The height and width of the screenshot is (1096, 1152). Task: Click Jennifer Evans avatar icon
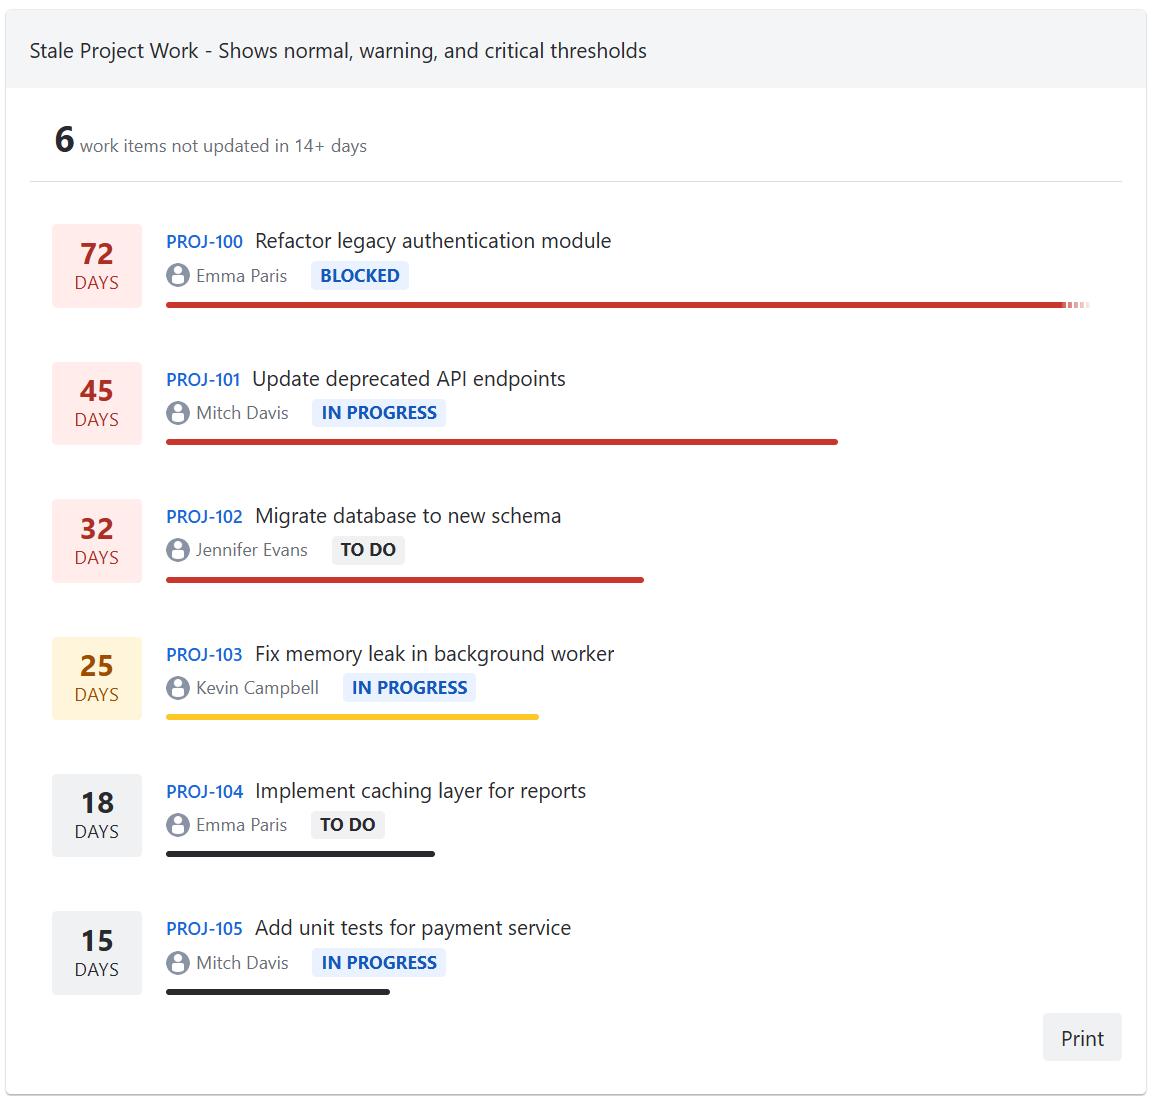pos(178,550)
